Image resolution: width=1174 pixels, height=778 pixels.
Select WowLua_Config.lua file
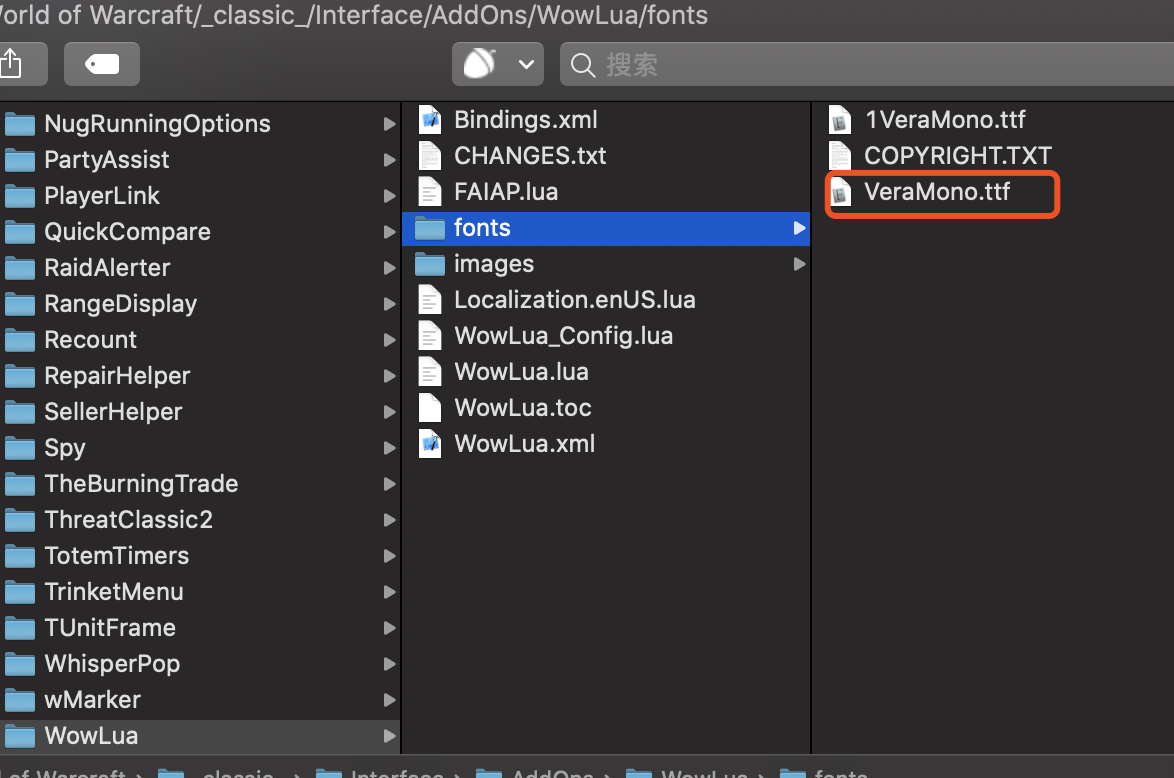point(563,336)
